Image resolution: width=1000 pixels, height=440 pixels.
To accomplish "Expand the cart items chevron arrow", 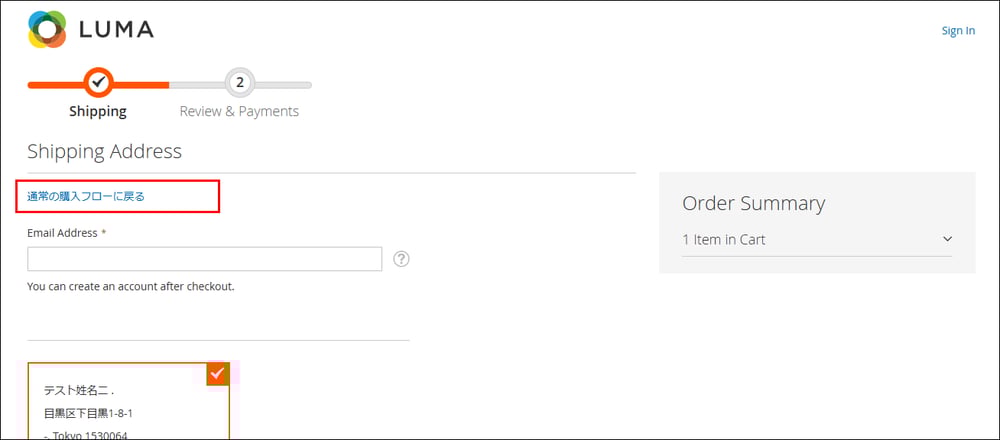I will [947, 239].
